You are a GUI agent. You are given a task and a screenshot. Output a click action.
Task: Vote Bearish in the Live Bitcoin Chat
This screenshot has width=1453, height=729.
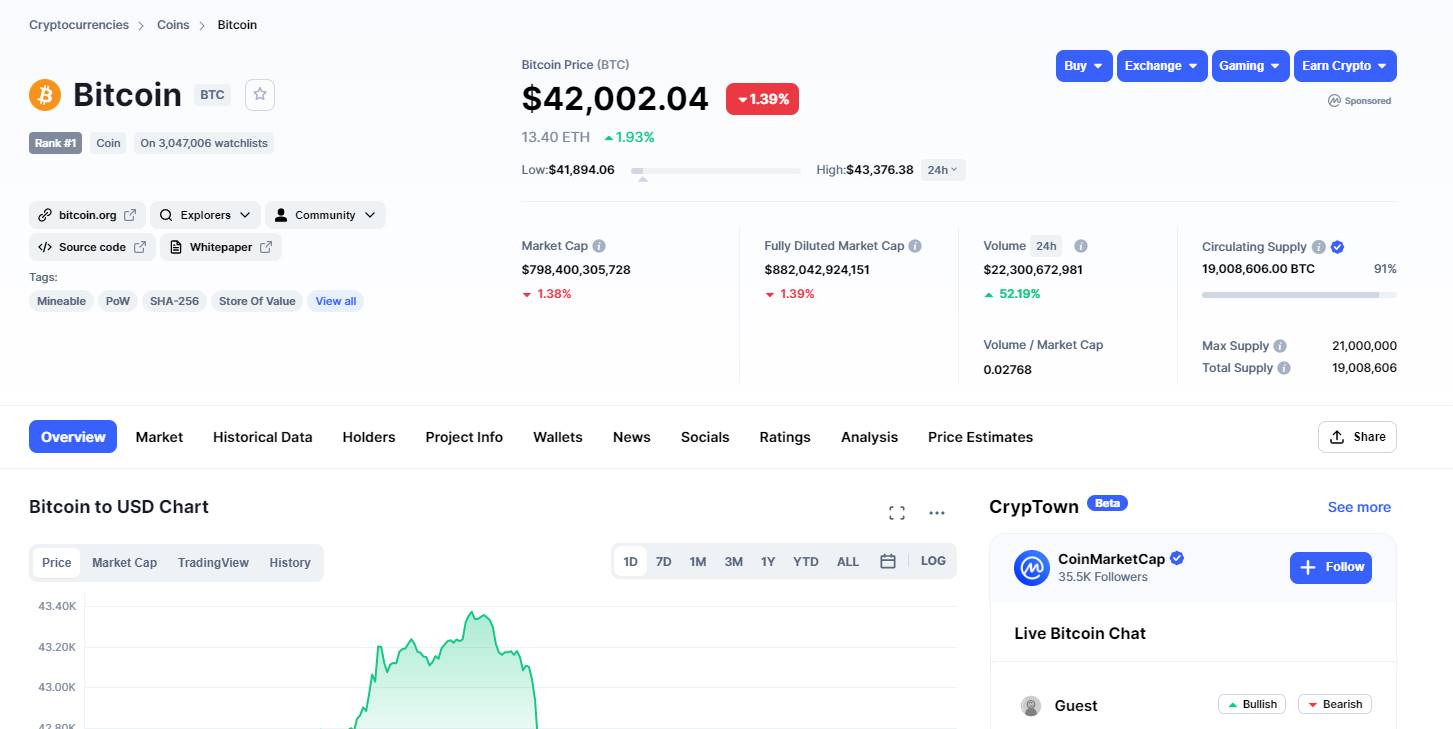click(1335, 705)
